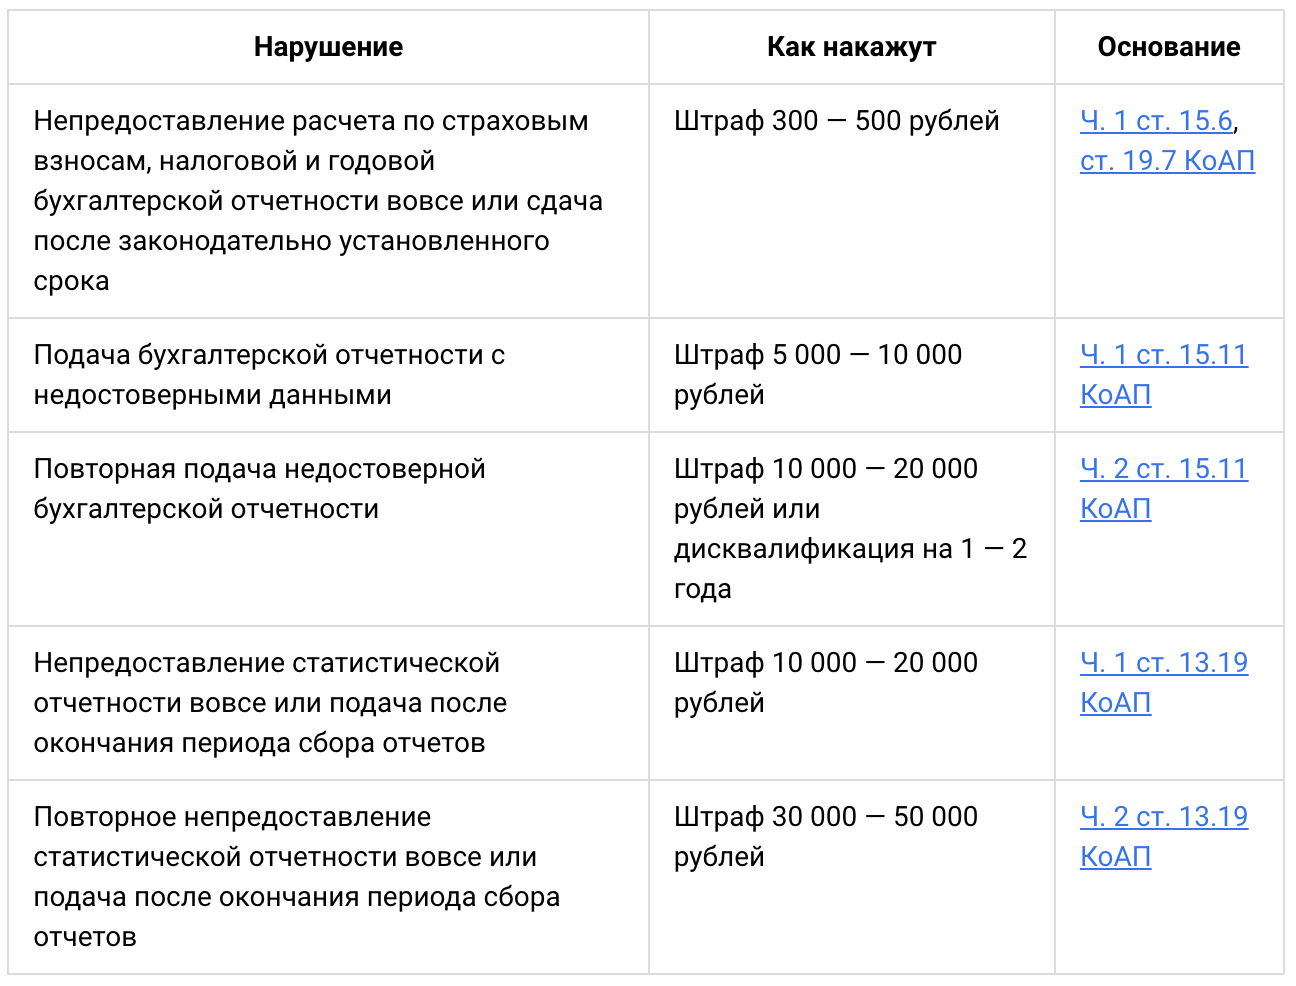1296x986 pixels.
Task: Click the дисквалификация на 1 — 2 года text
Action: pyautogui.click(x=850, y=569)
